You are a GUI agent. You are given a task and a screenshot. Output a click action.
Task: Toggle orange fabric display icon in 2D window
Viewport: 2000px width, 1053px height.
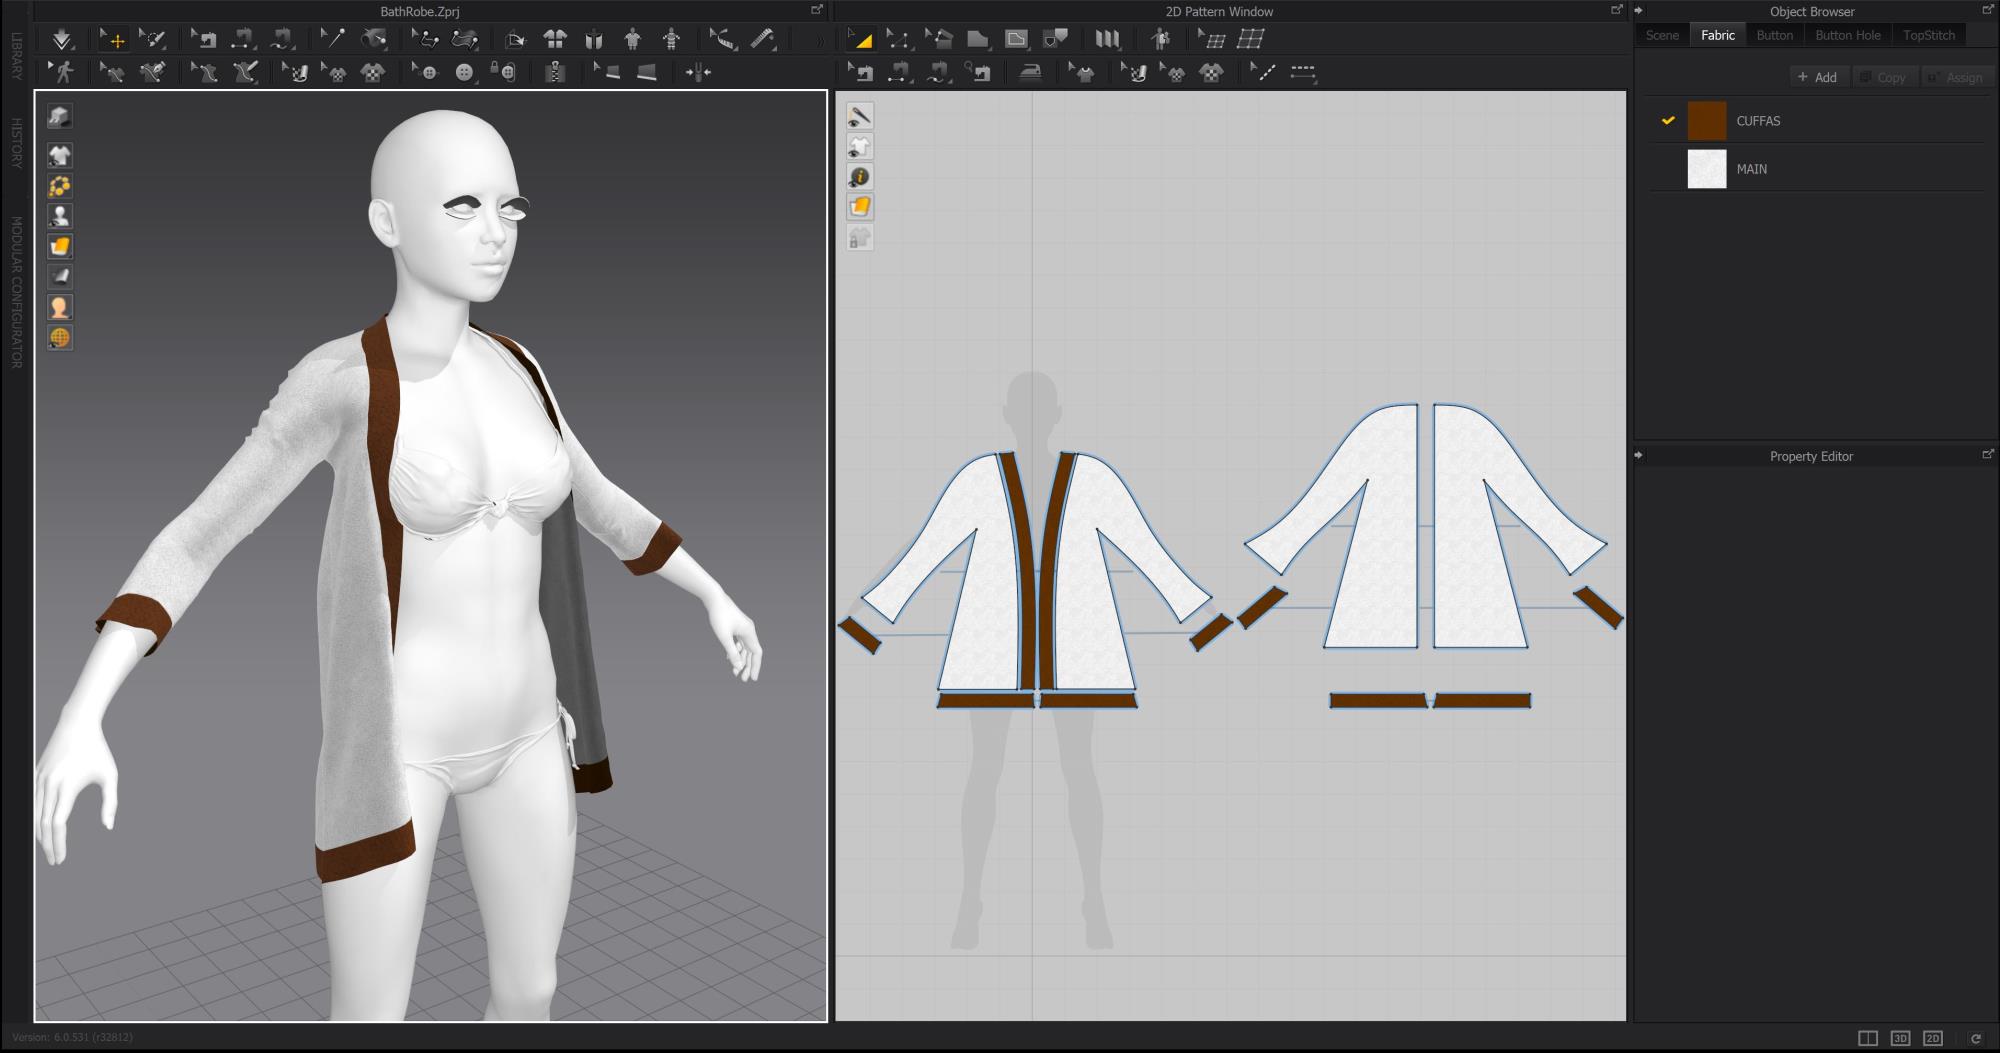[x=860, y=207]
